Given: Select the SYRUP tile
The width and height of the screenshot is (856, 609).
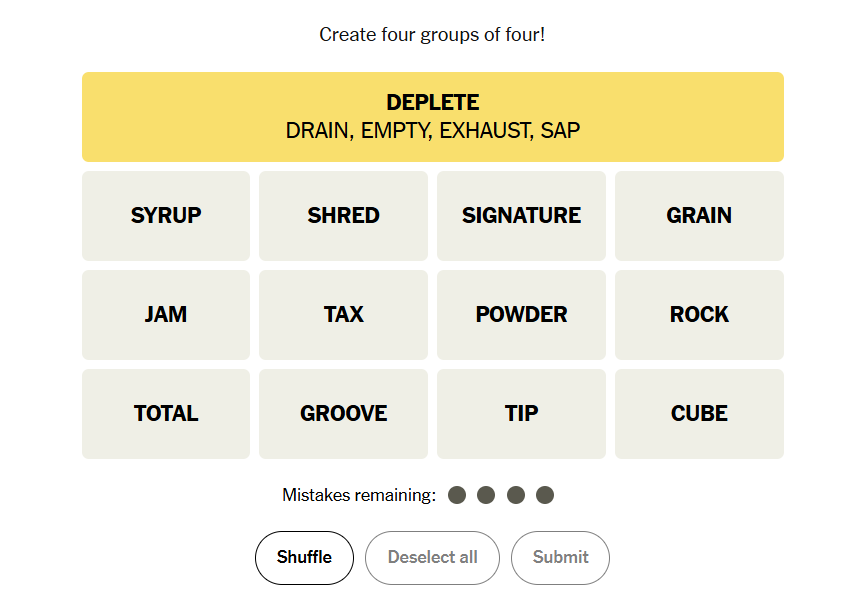Looking at the screenshot, I should coord(166,216).
